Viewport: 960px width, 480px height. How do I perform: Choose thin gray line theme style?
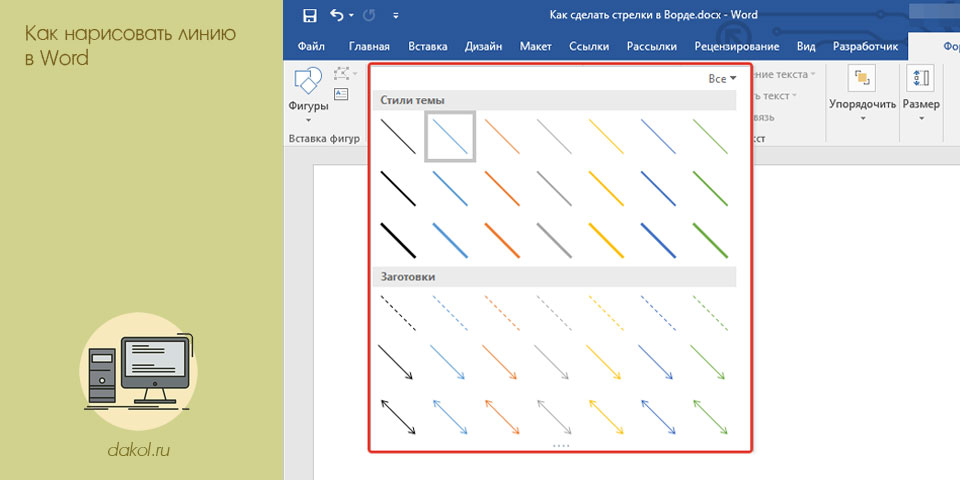(x=554, y=137)
